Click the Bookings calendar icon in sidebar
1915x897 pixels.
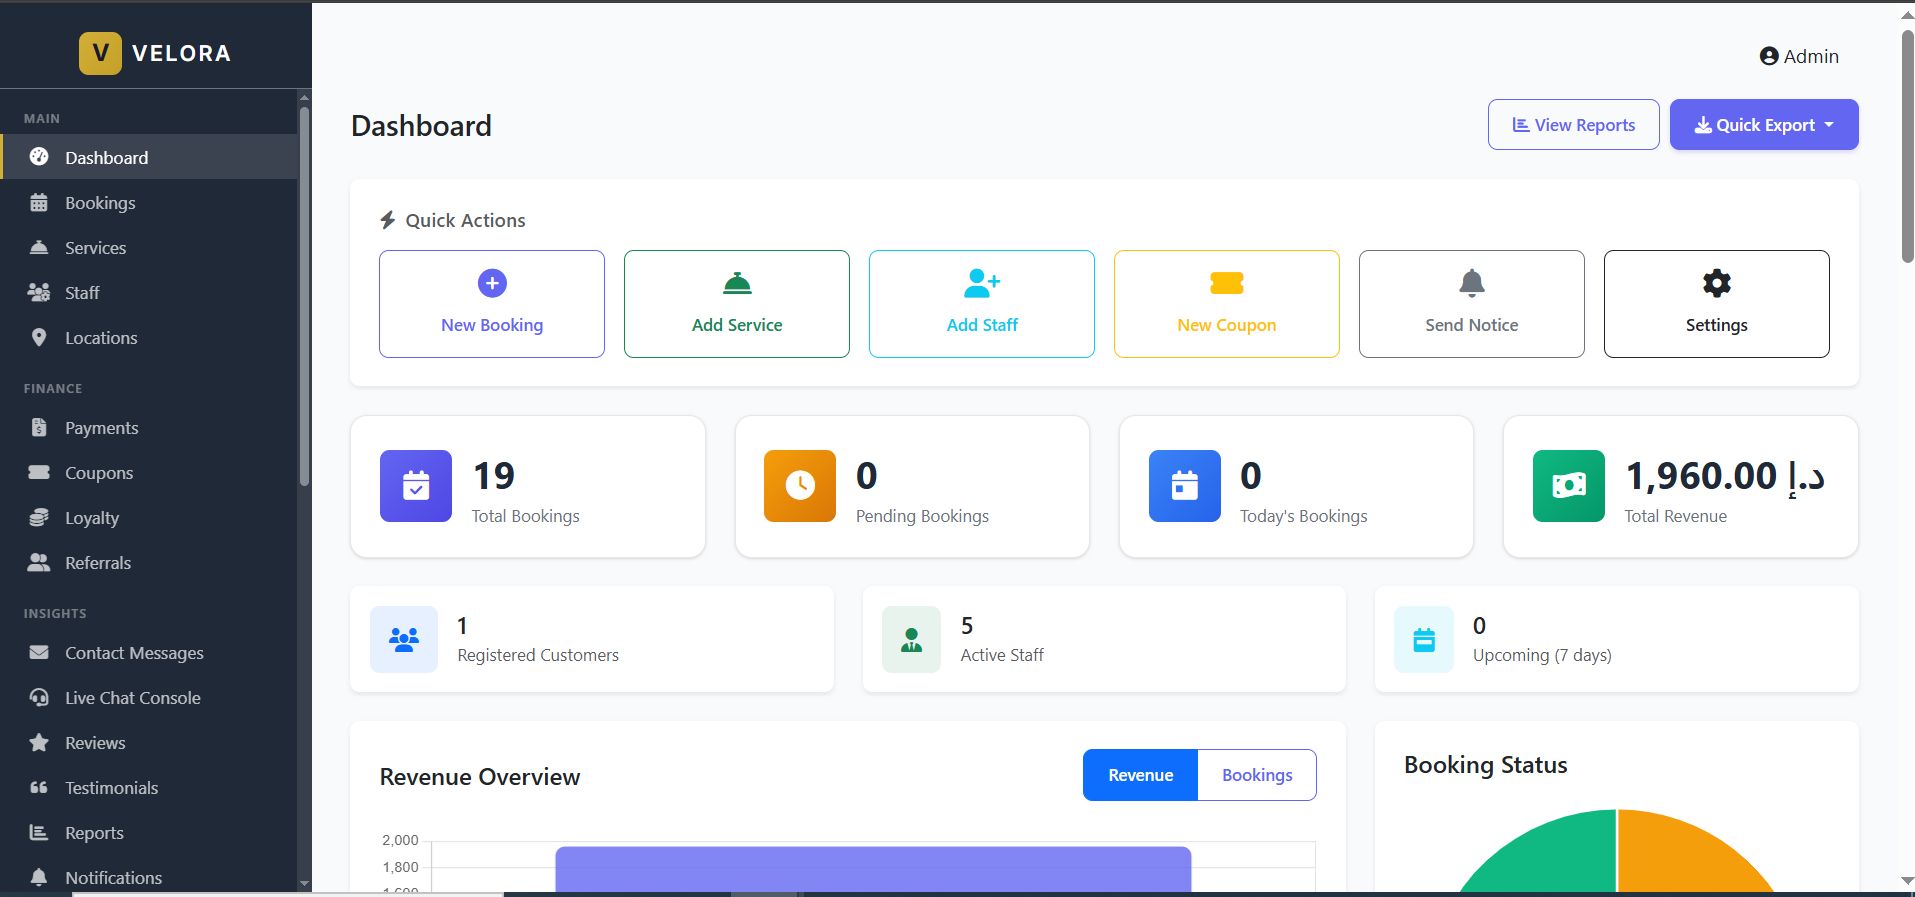pos(39,203)
